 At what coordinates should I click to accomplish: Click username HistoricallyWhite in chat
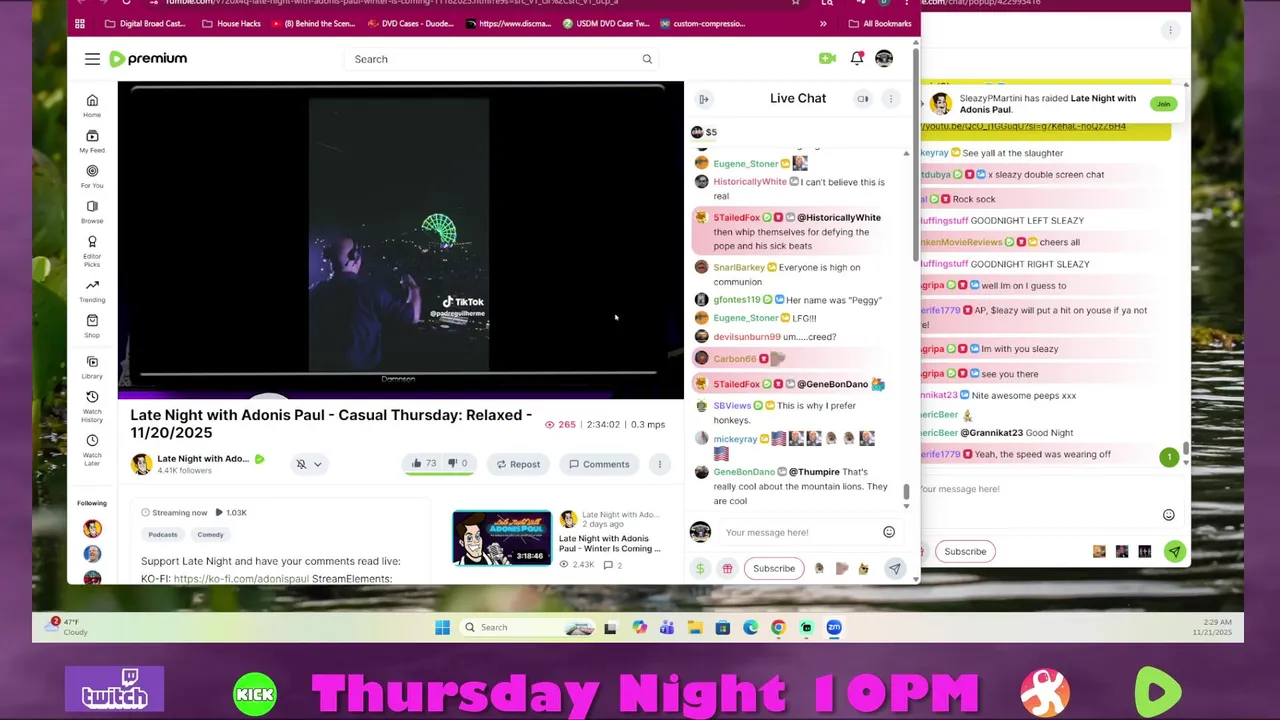tap(750, 182)
